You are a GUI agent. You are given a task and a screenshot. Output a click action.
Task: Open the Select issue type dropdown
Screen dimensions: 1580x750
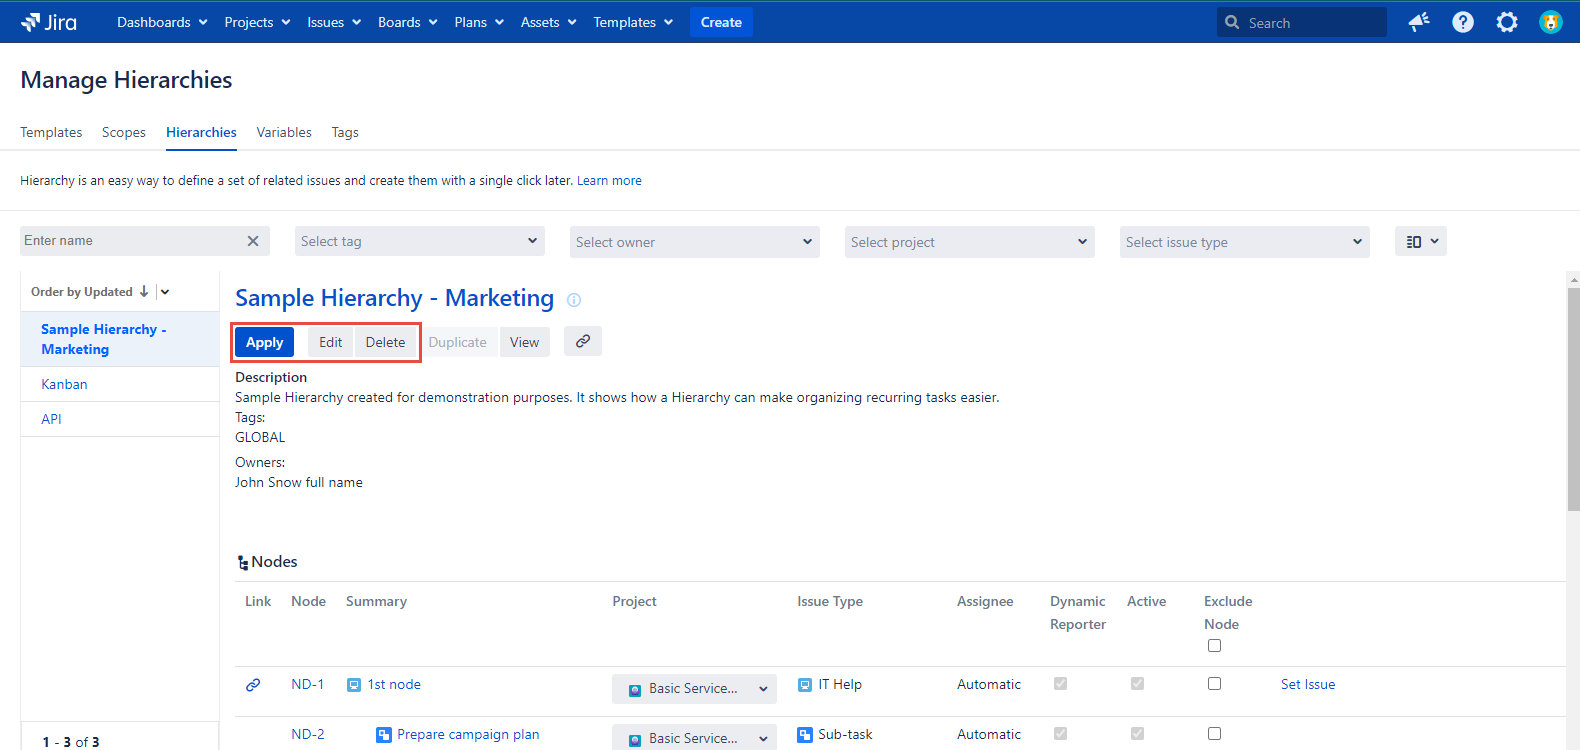point(1244,242)
